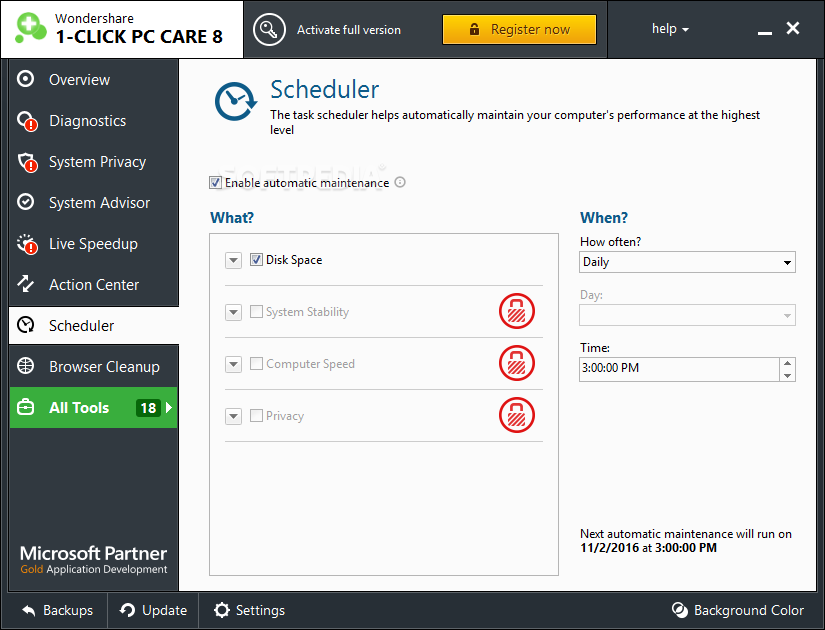Click the Overview target icon in sidebar
The height and width of the screenshot is (630, 825).
tap(25, 79)
